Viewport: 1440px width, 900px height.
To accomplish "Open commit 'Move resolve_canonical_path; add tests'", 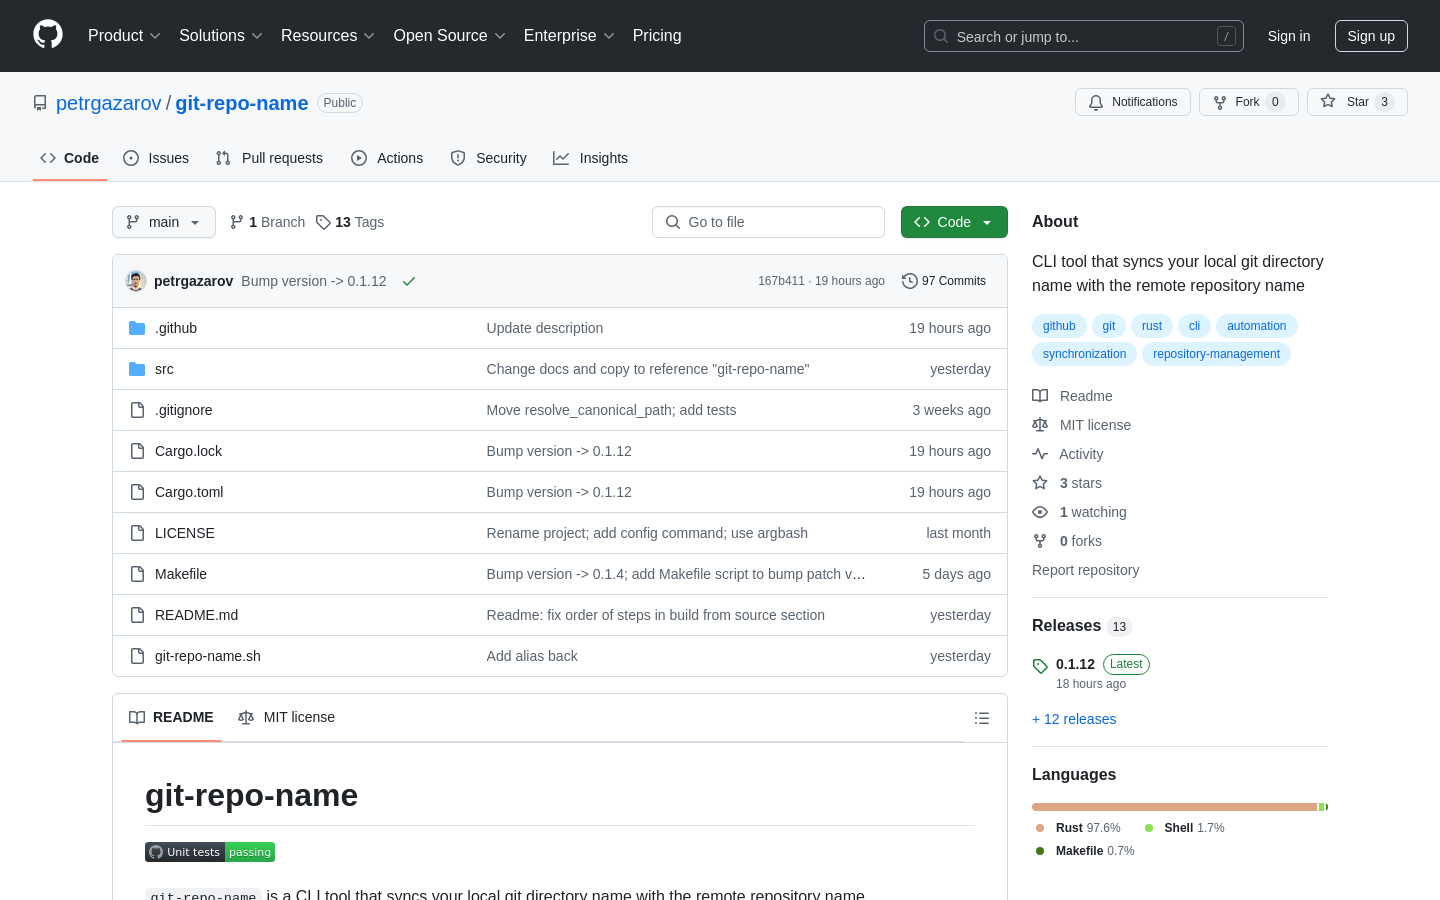I will (611, 410).
